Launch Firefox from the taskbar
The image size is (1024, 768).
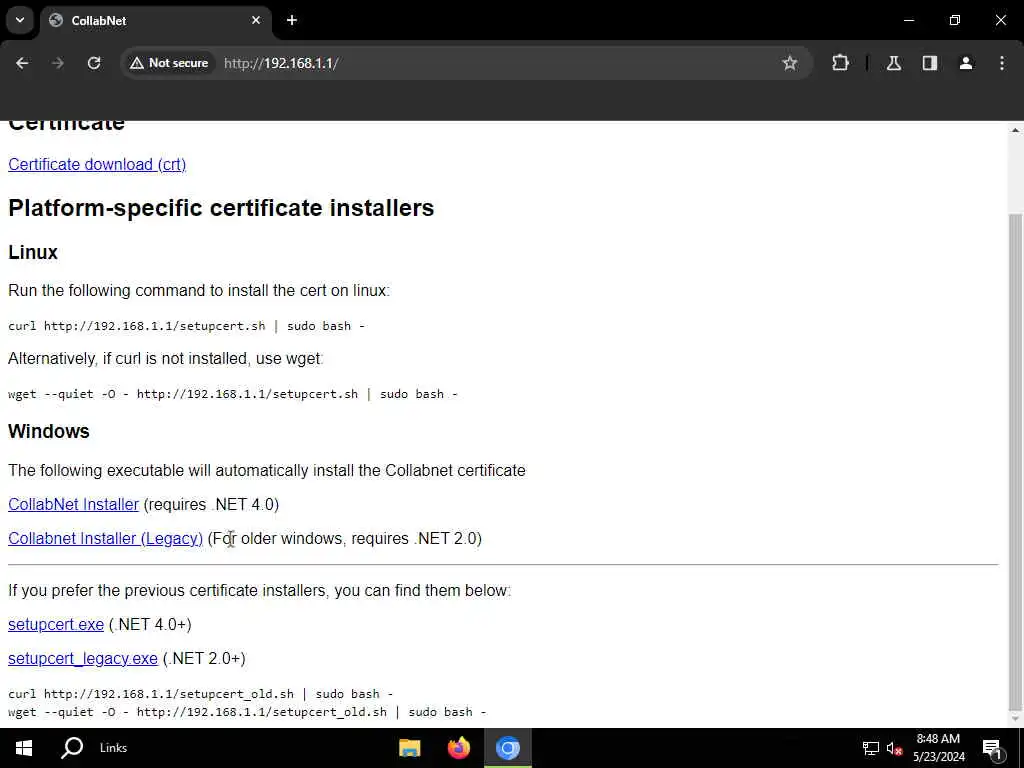point(459,748)
